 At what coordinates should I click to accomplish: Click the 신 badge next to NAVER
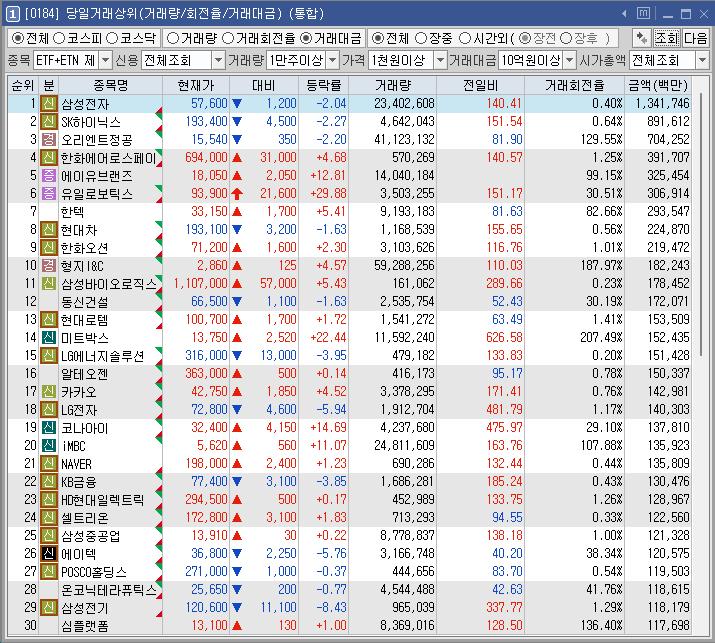[49, 464]
